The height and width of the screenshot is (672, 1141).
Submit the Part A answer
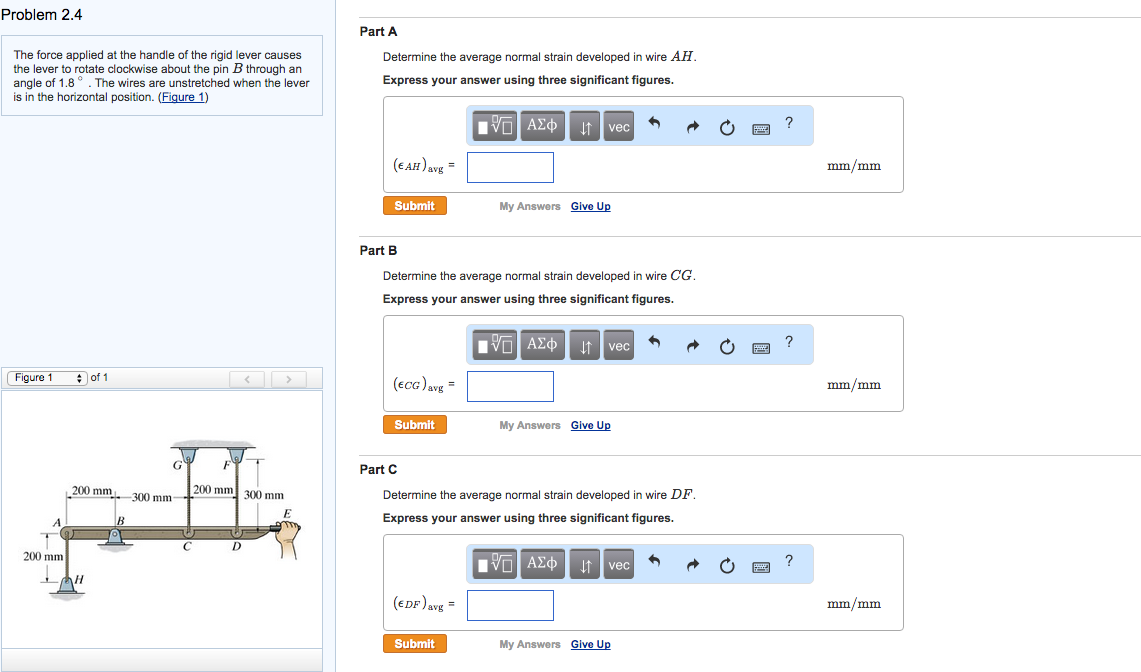click(414, 205)
